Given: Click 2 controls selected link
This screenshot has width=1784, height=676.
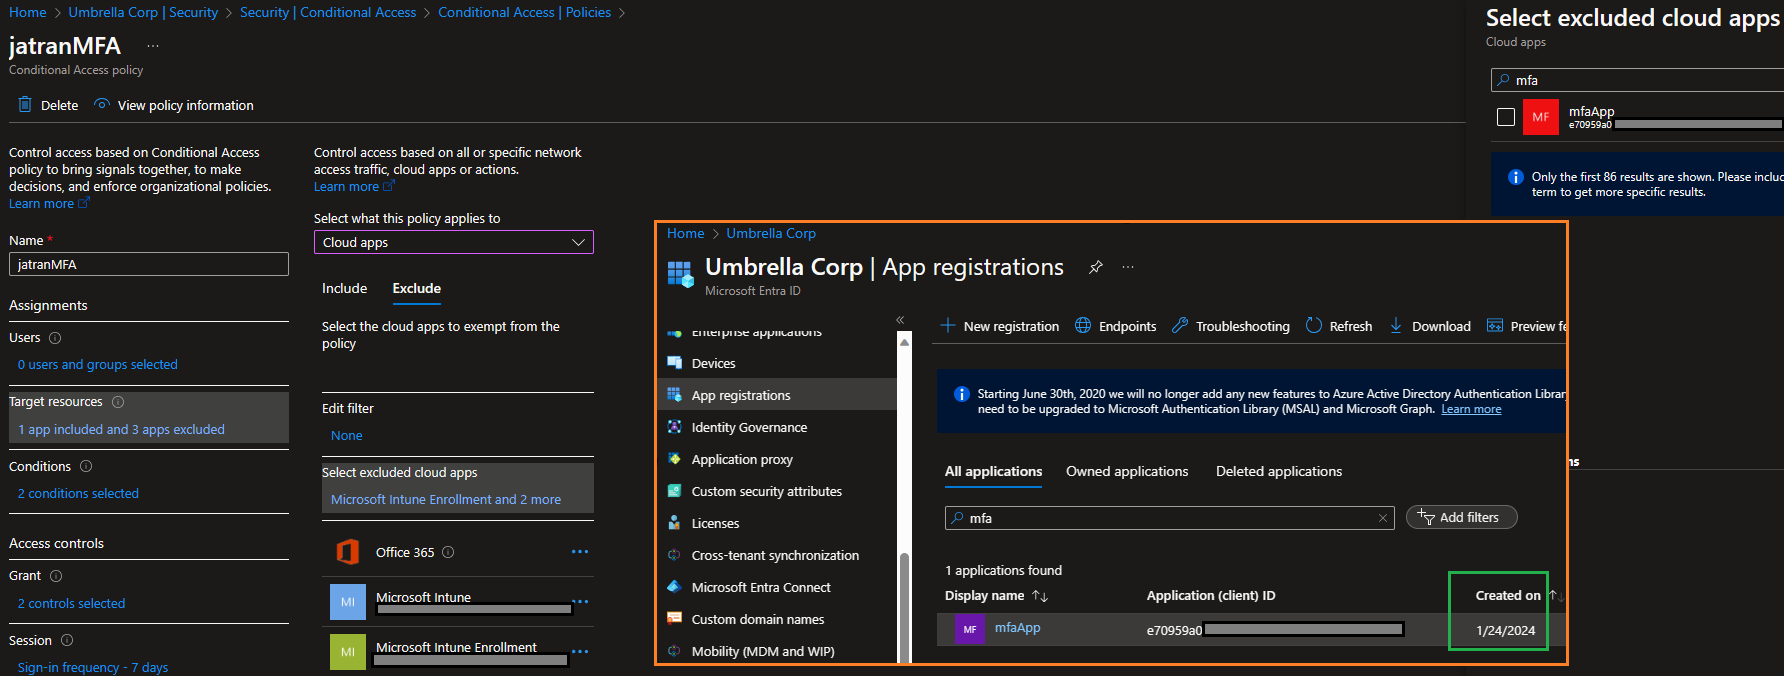Looking at the screenshot, I should coord(71,604).
